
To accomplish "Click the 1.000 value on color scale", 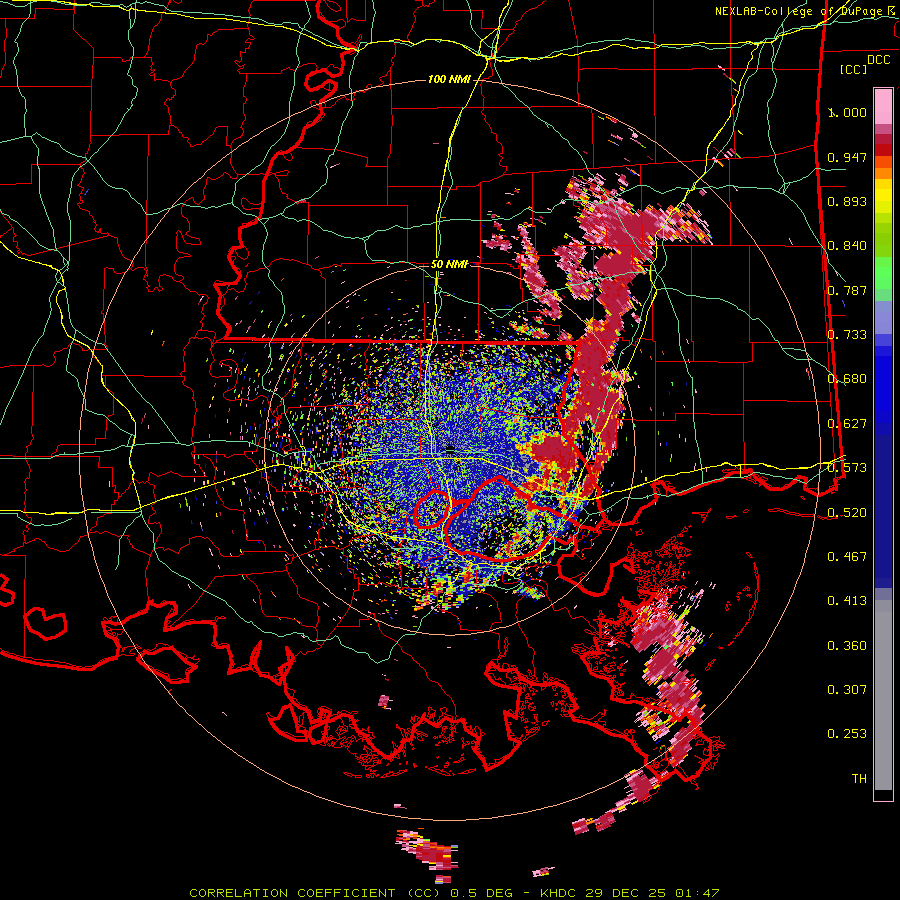I will [847, 112].
